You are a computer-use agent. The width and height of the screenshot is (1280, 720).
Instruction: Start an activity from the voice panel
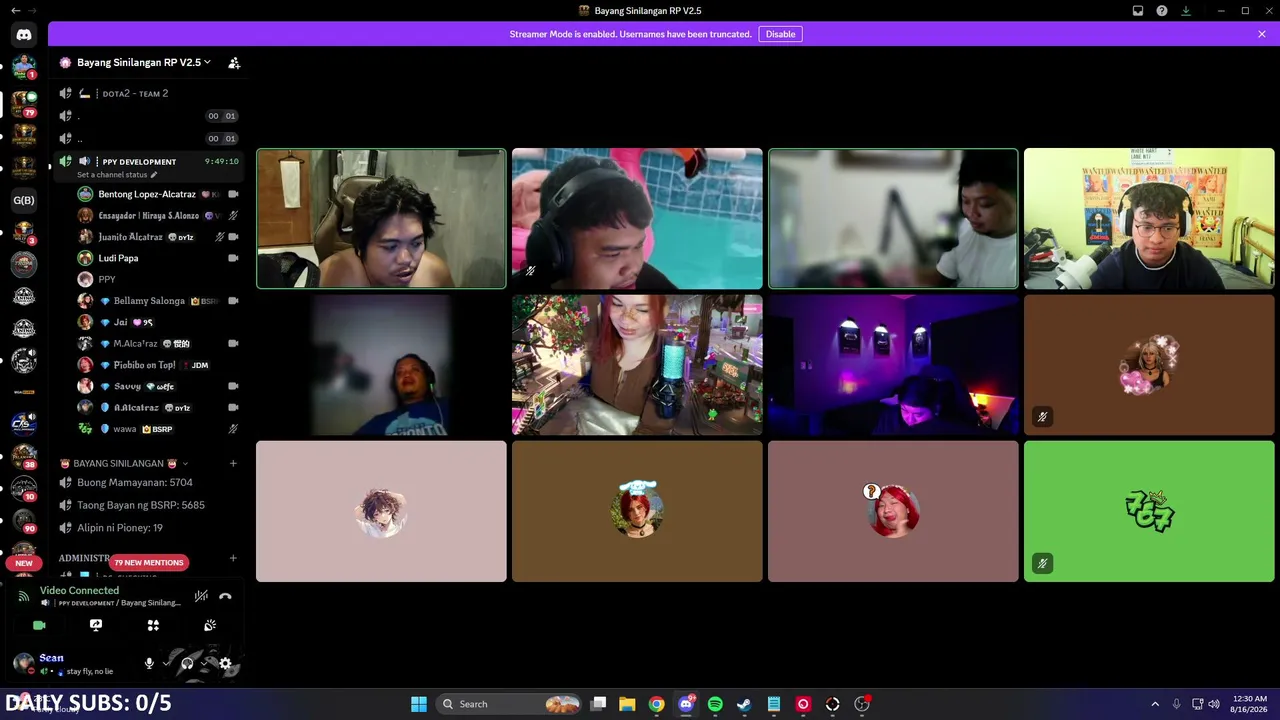point(153,625)
